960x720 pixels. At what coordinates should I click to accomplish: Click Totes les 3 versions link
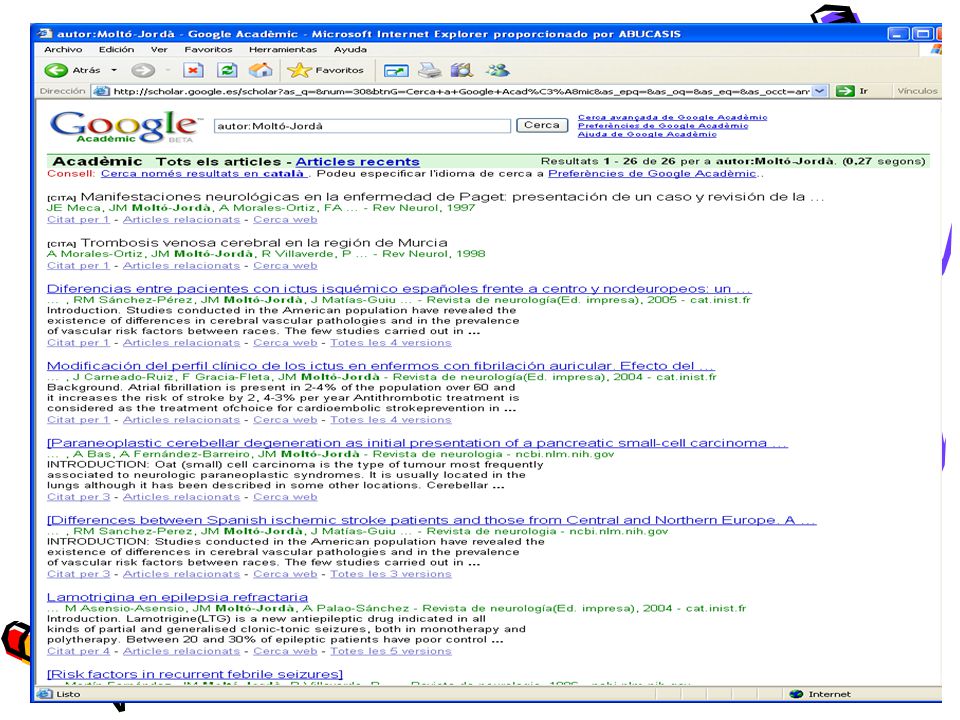[391, 574]
